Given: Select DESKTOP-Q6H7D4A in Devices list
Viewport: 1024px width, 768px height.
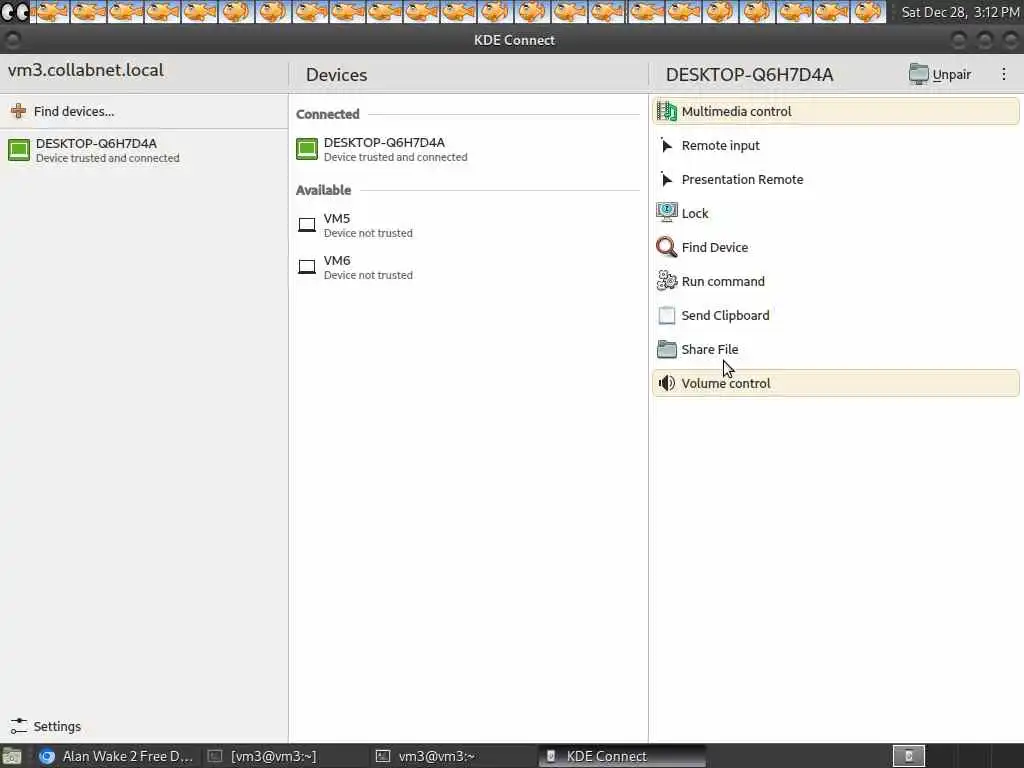Looking at the screenshot, I should 468,149.
